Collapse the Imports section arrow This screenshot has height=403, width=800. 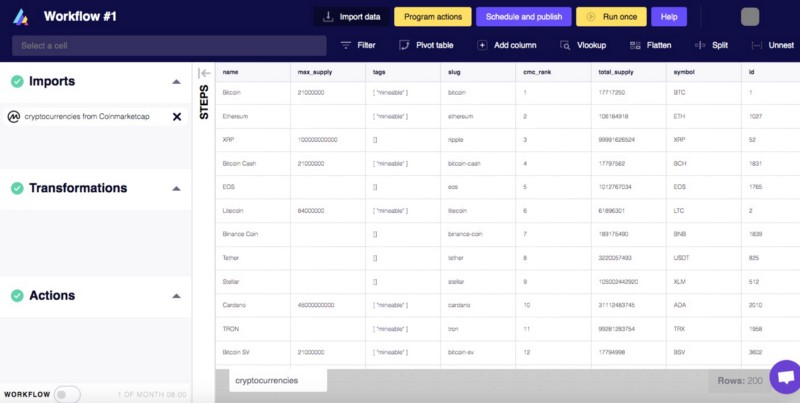(176, 82)
